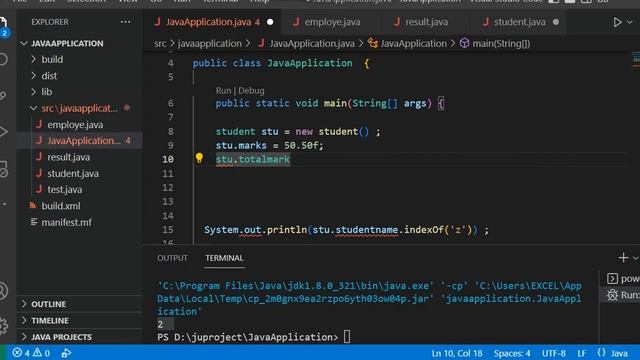Select the Run terminal entry
Viewport: 640px width, 360px height.
[622, 295]
